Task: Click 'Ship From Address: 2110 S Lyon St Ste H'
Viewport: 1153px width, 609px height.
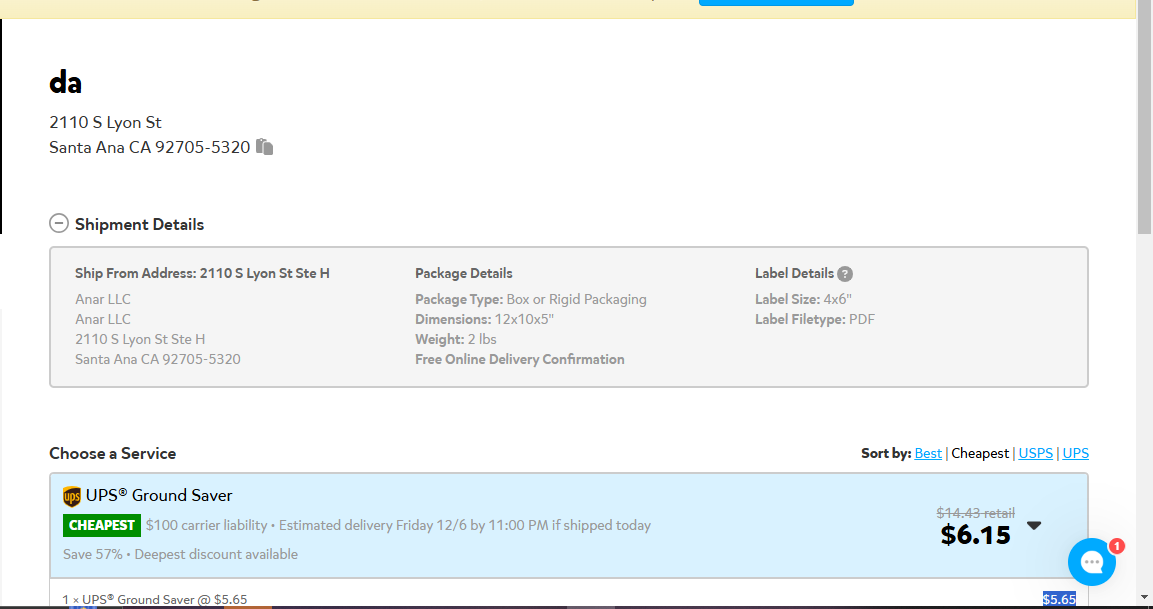Action: click(x=202, y=274)
